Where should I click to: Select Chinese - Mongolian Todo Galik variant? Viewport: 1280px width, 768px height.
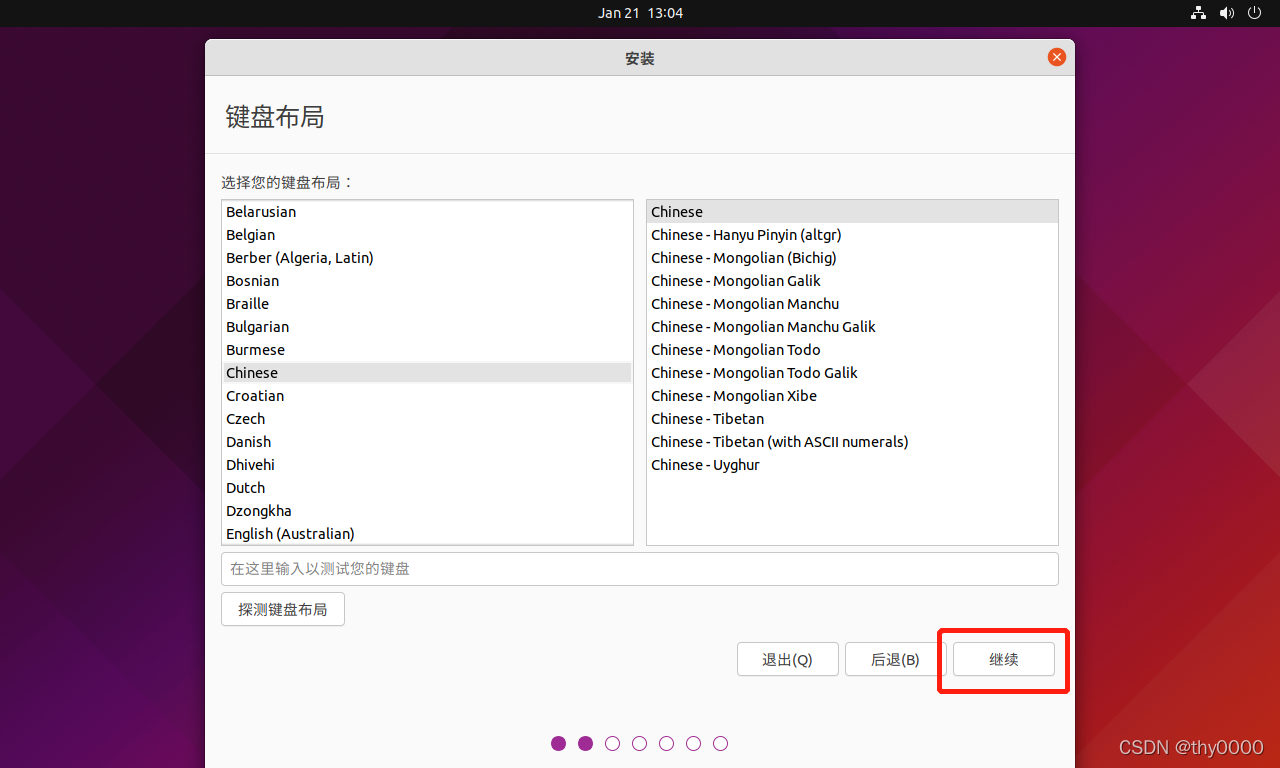click(x=852, y=373)
